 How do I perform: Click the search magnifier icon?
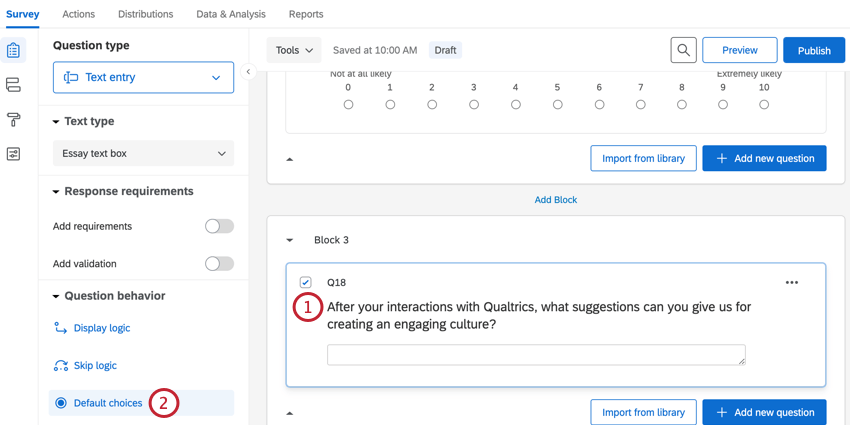683,50
